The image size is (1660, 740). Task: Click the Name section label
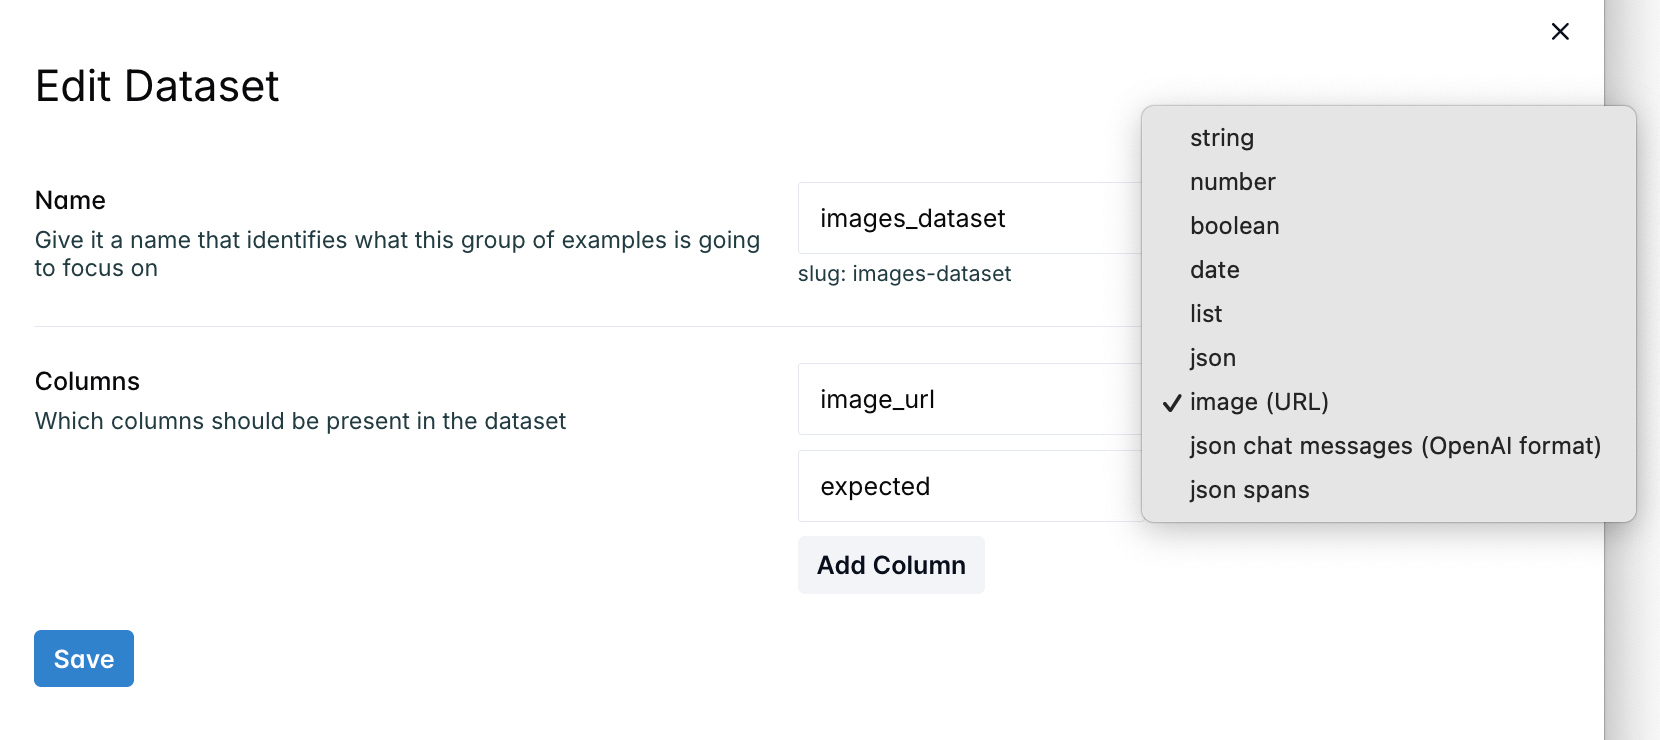click(x=70, y=200)
